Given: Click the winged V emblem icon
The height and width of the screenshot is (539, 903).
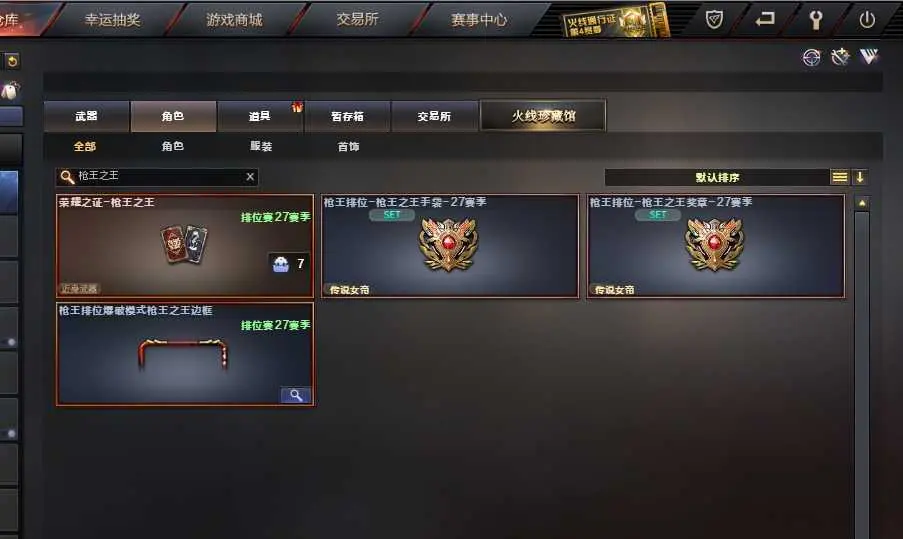Looking at the screenshot, I should [x=869, y=56].
